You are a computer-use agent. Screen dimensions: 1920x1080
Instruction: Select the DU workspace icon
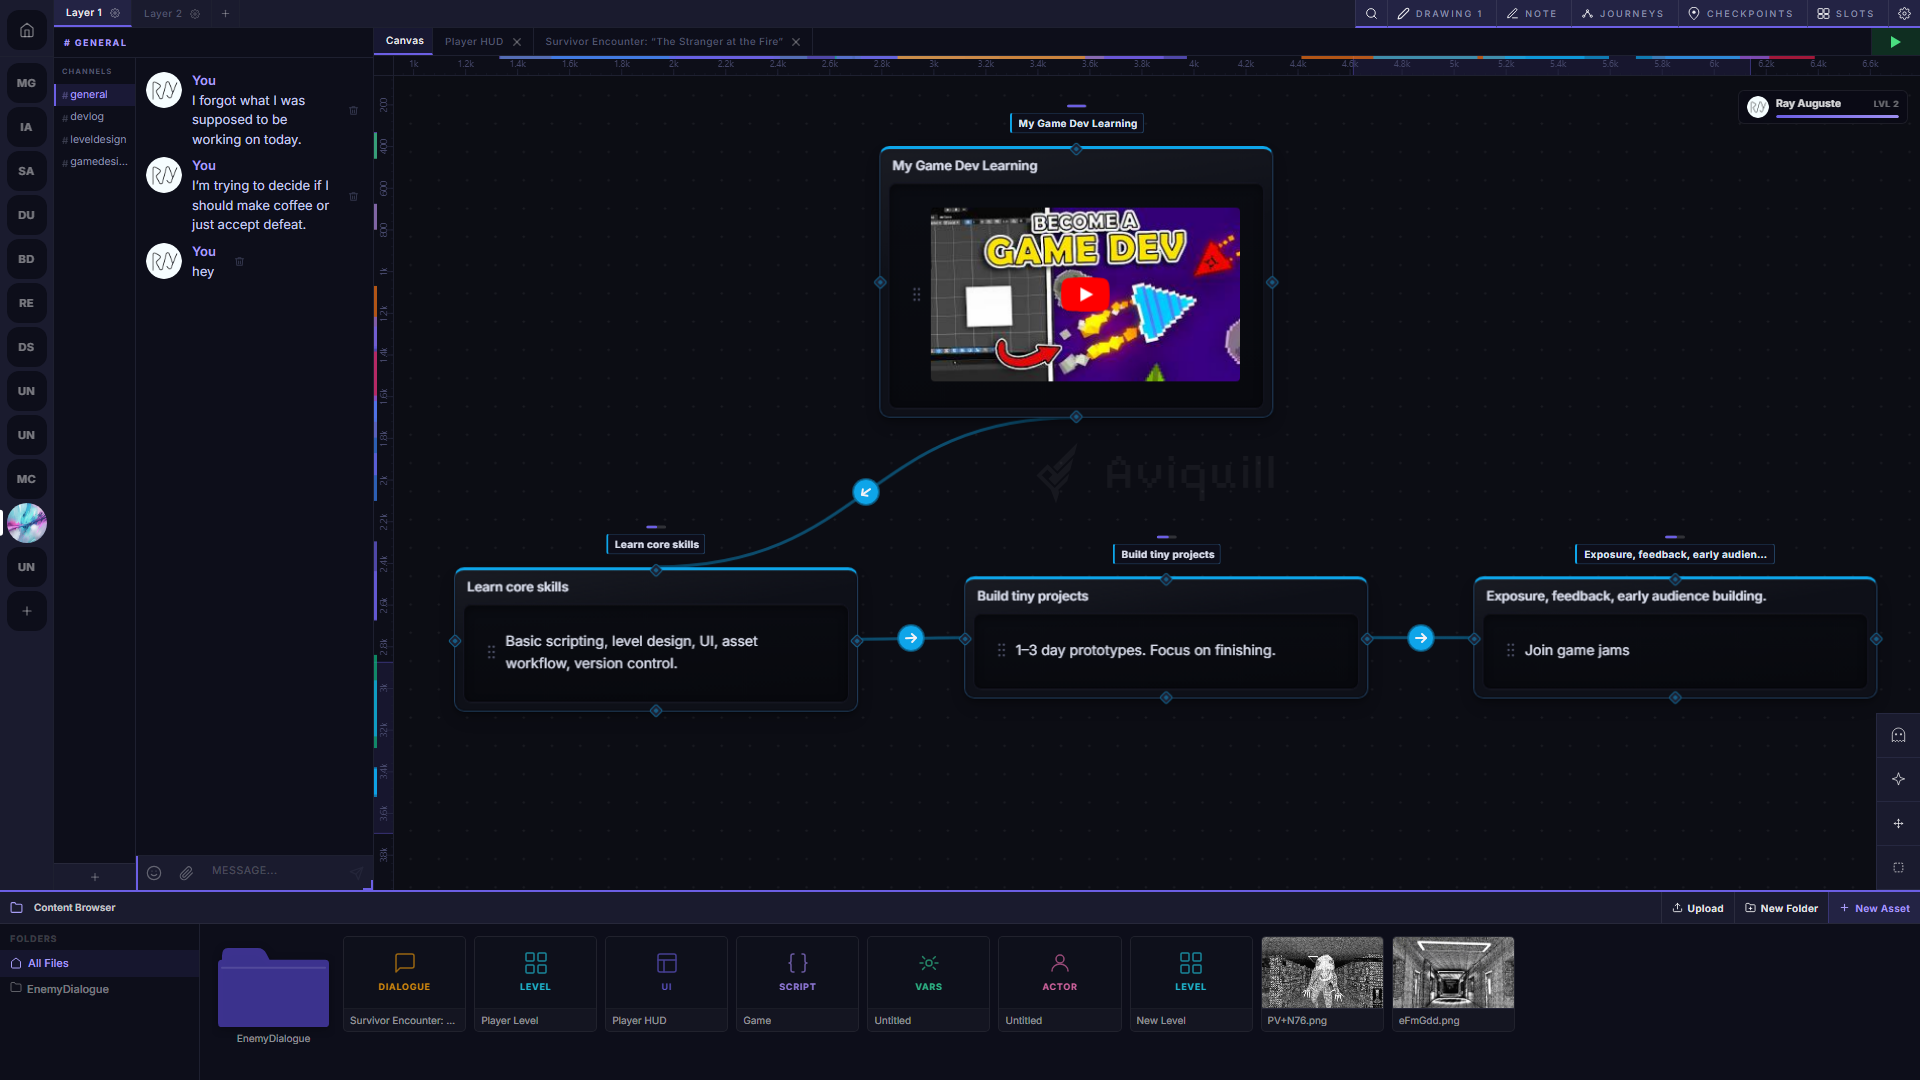pos(27,215)
